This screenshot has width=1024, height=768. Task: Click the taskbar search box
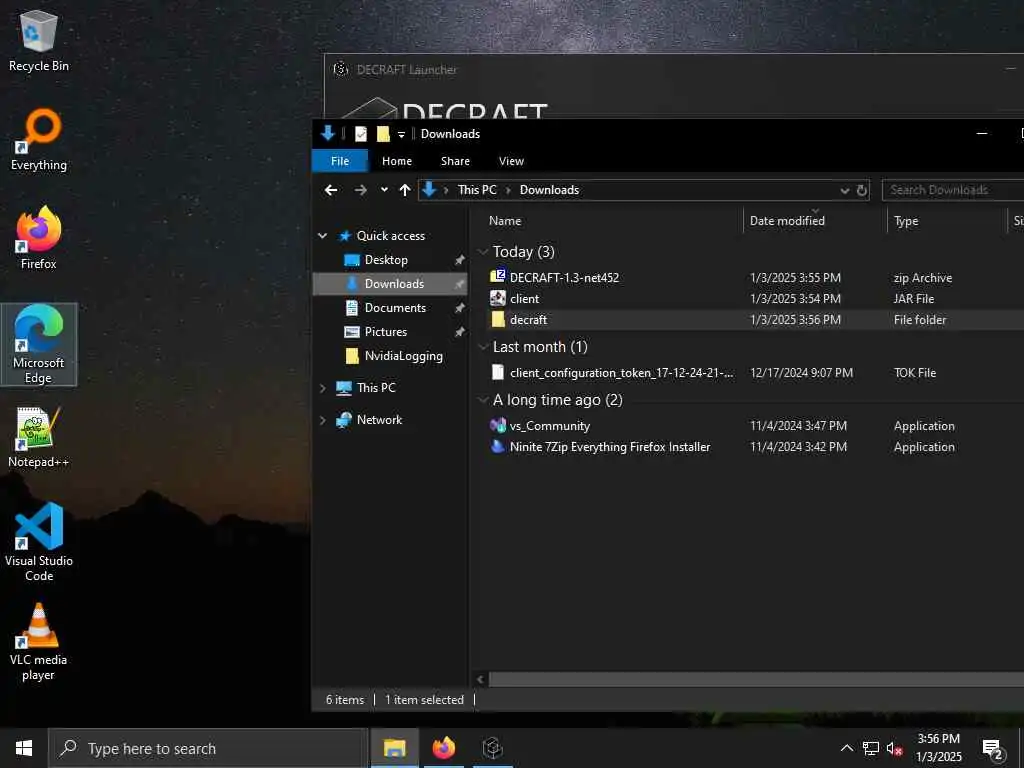[208, 748]
